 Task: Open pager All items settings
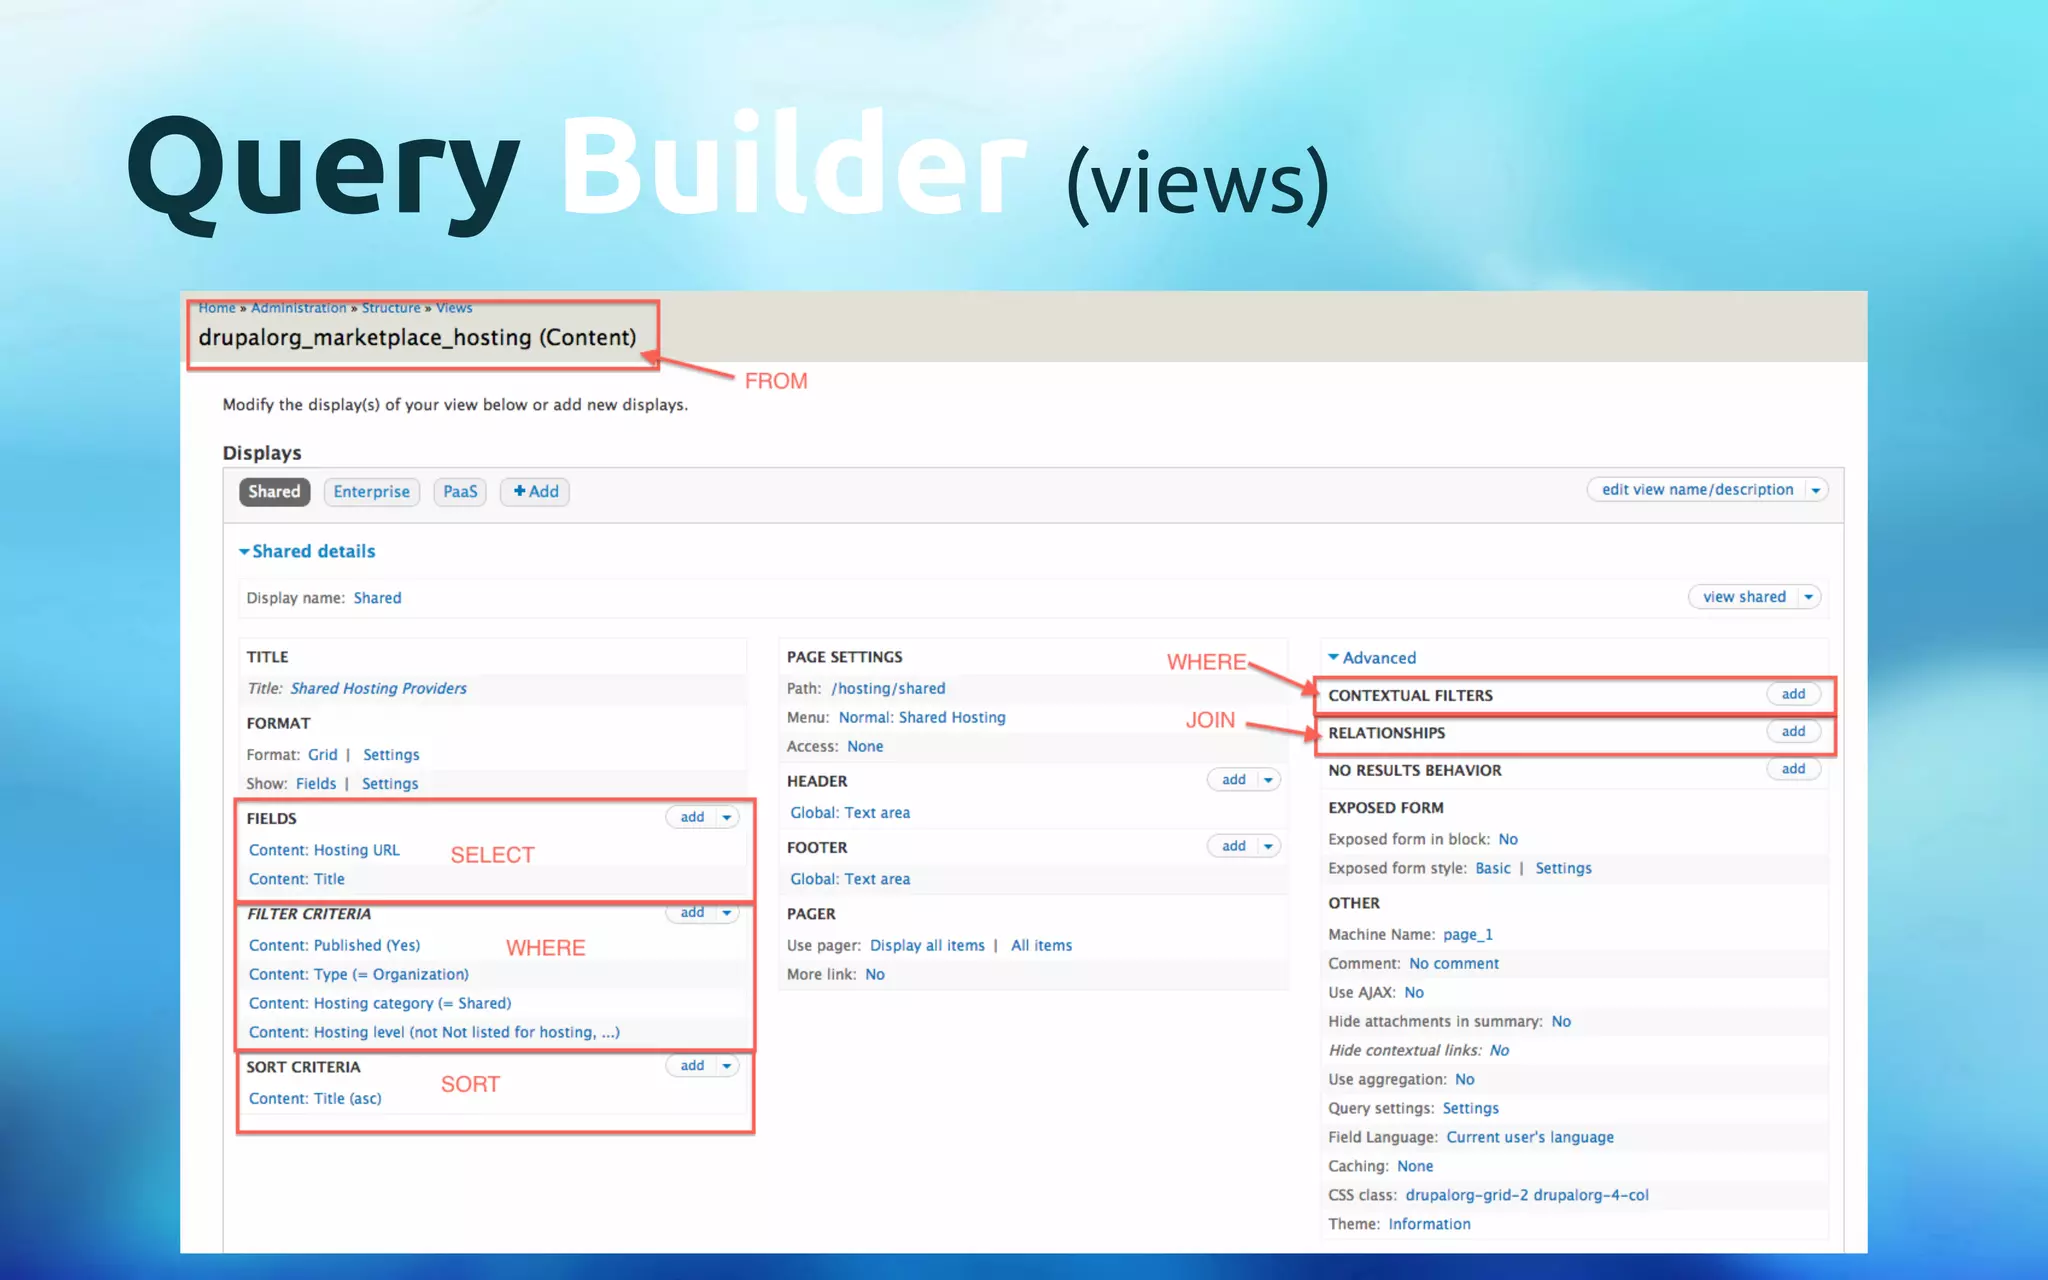tap(1041, 945)
